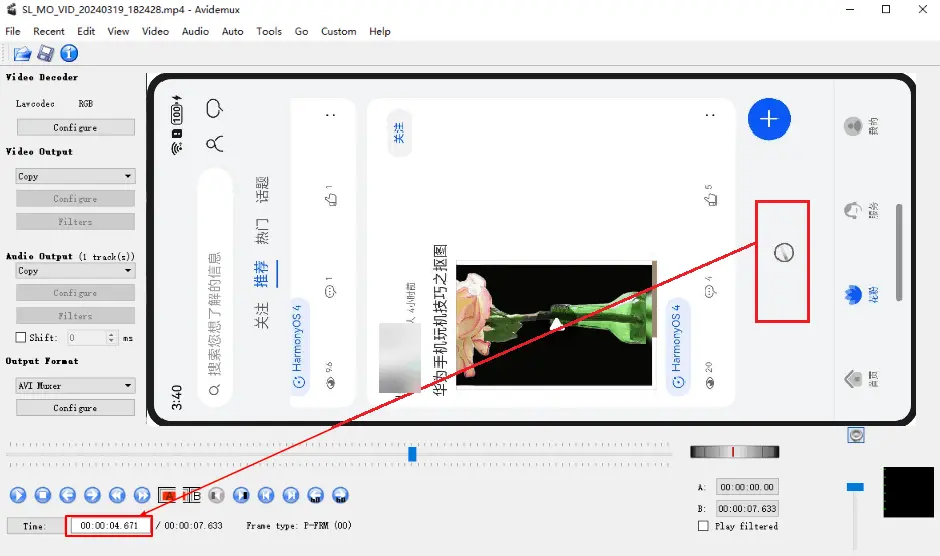Open the AVI Muxer output format dropdown
Screen dimensions: 940x556
pos(76,386)
